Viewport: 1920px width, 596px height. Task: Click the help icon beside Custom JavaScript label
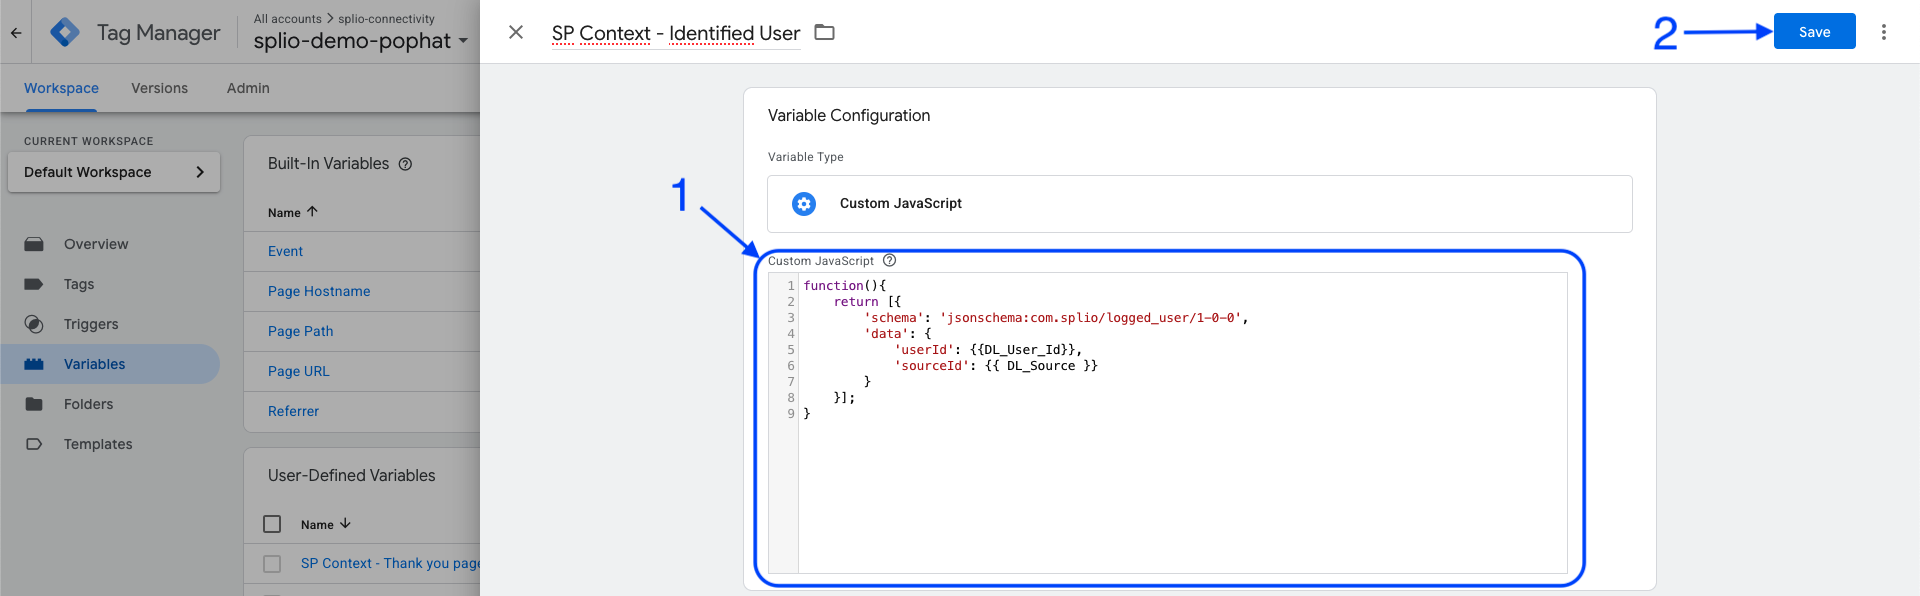tap(889, 260)
